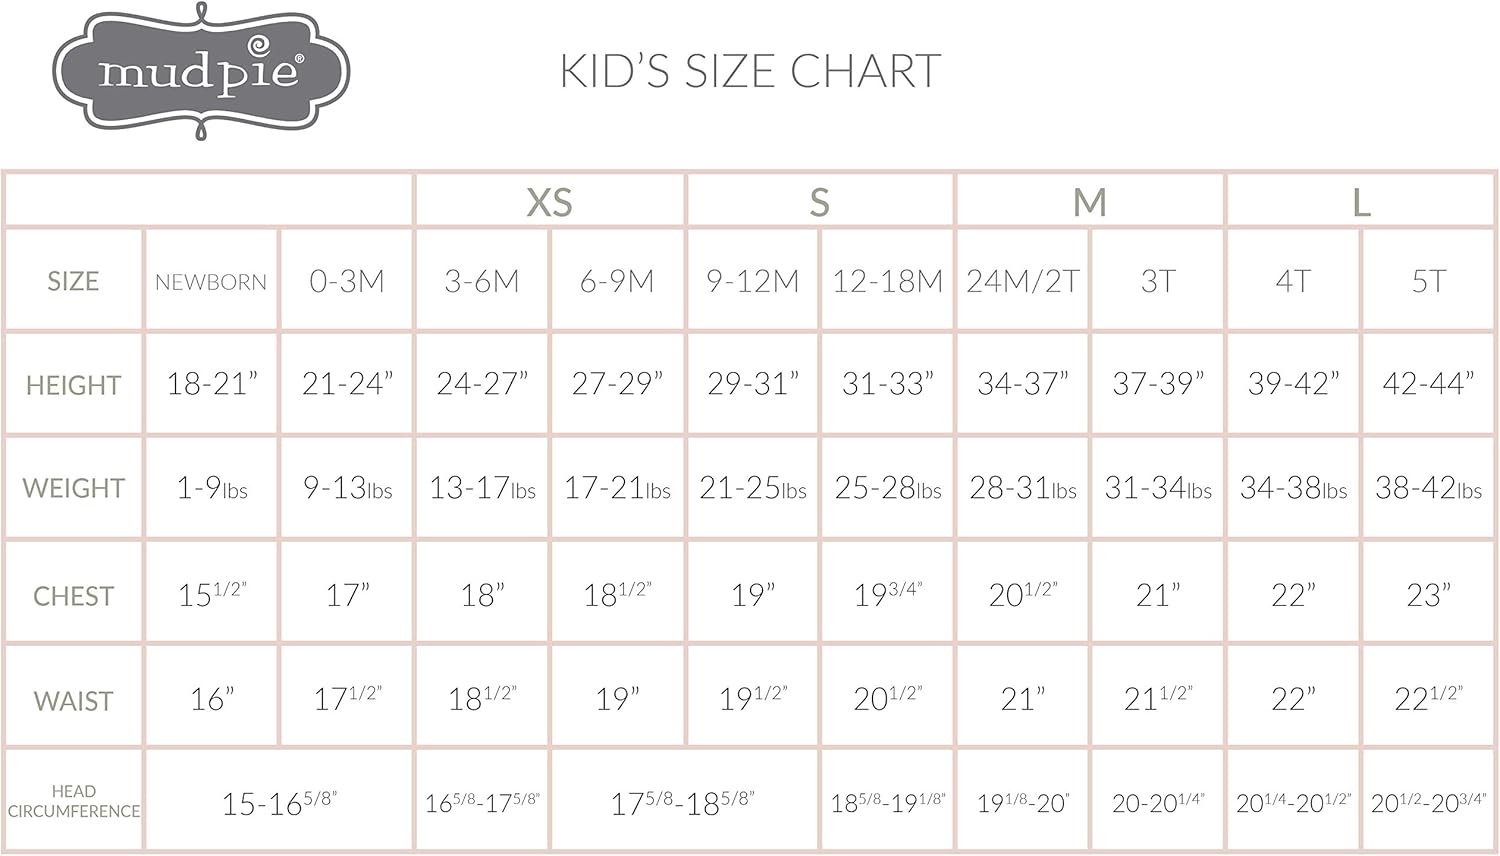Select the 19 3/4” chest measurement
1500x856 pixels.
[x=887, y=595]
